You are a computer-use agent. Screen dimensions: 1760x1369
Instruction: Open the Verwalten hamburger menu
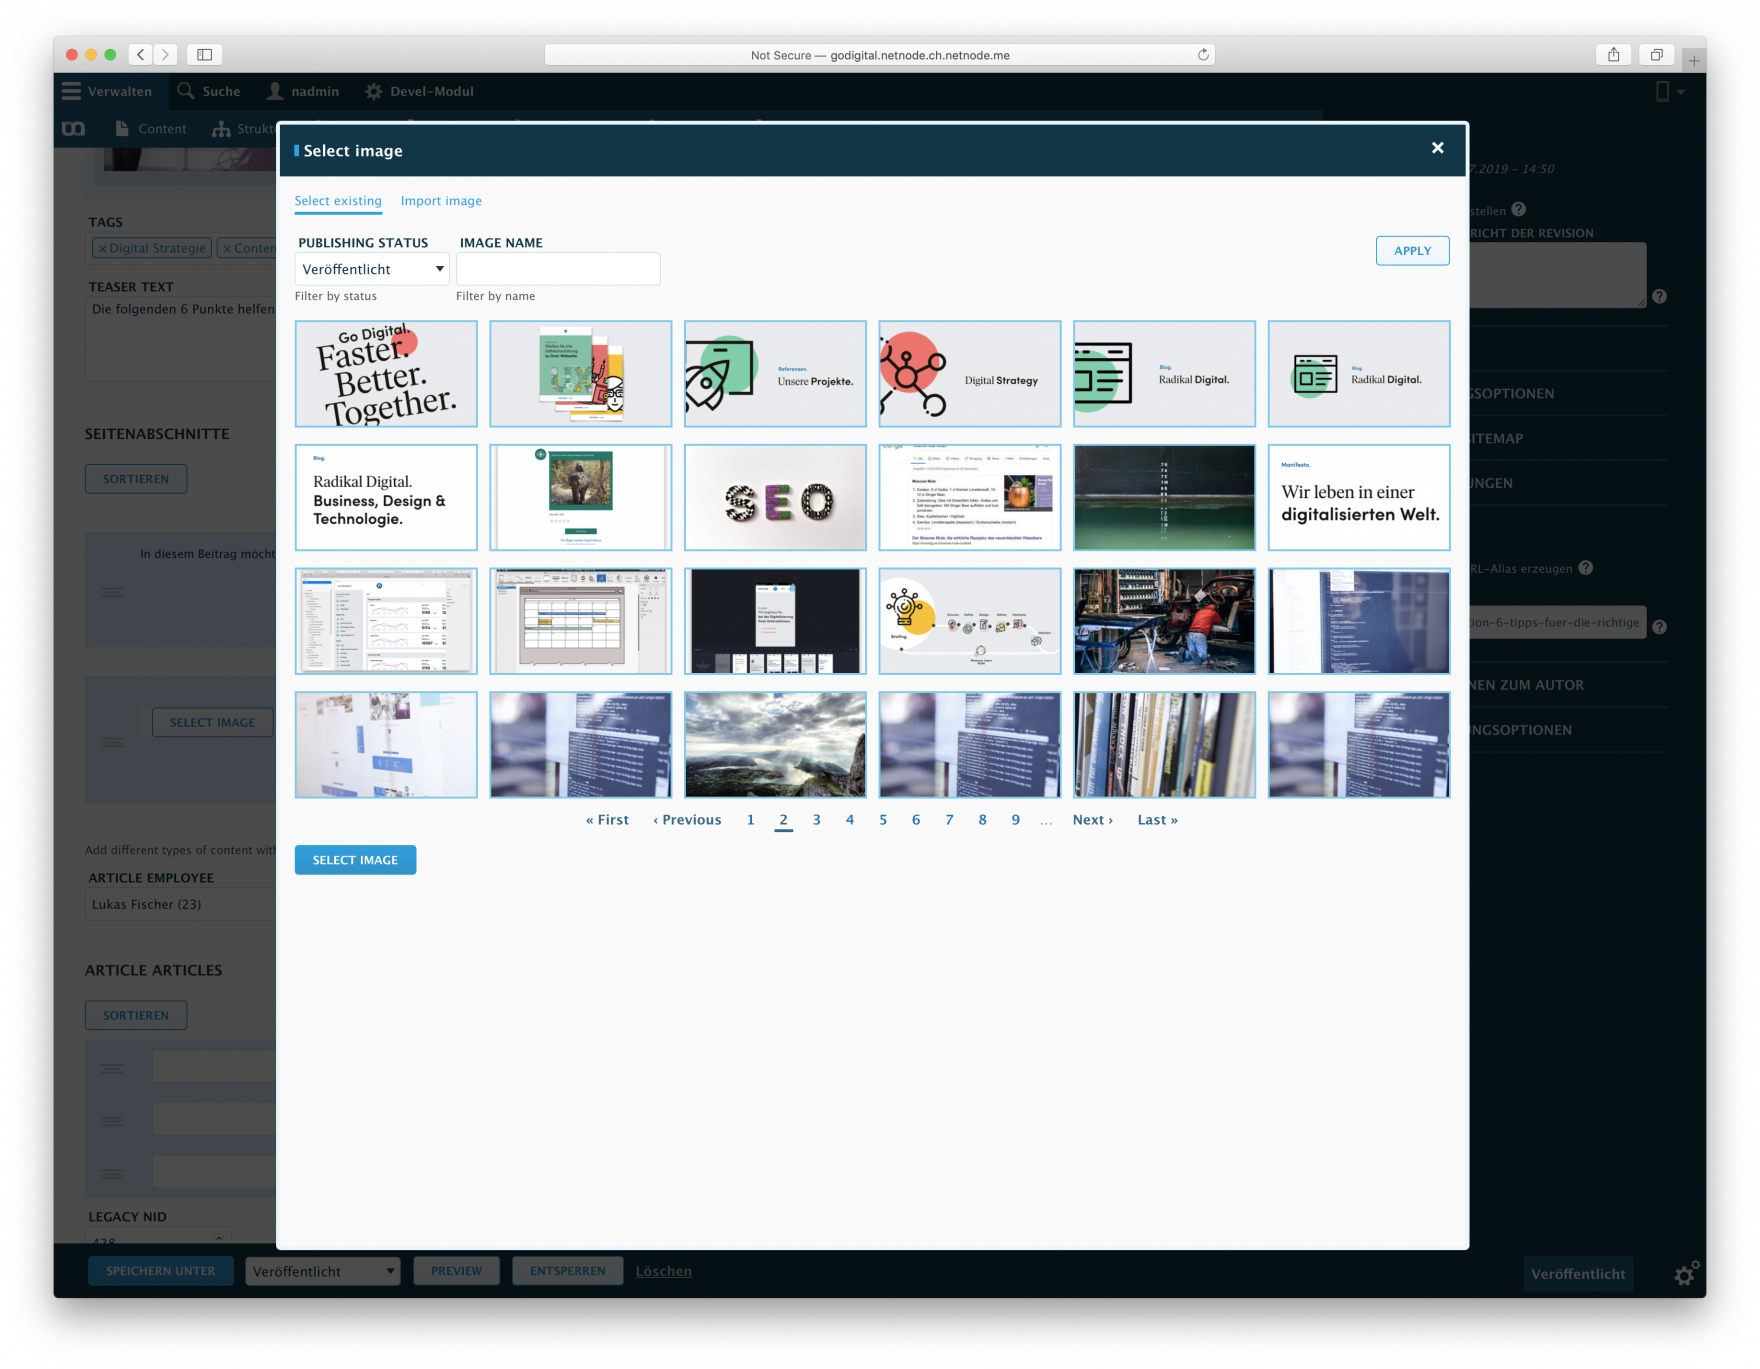(x=107, y=91)
